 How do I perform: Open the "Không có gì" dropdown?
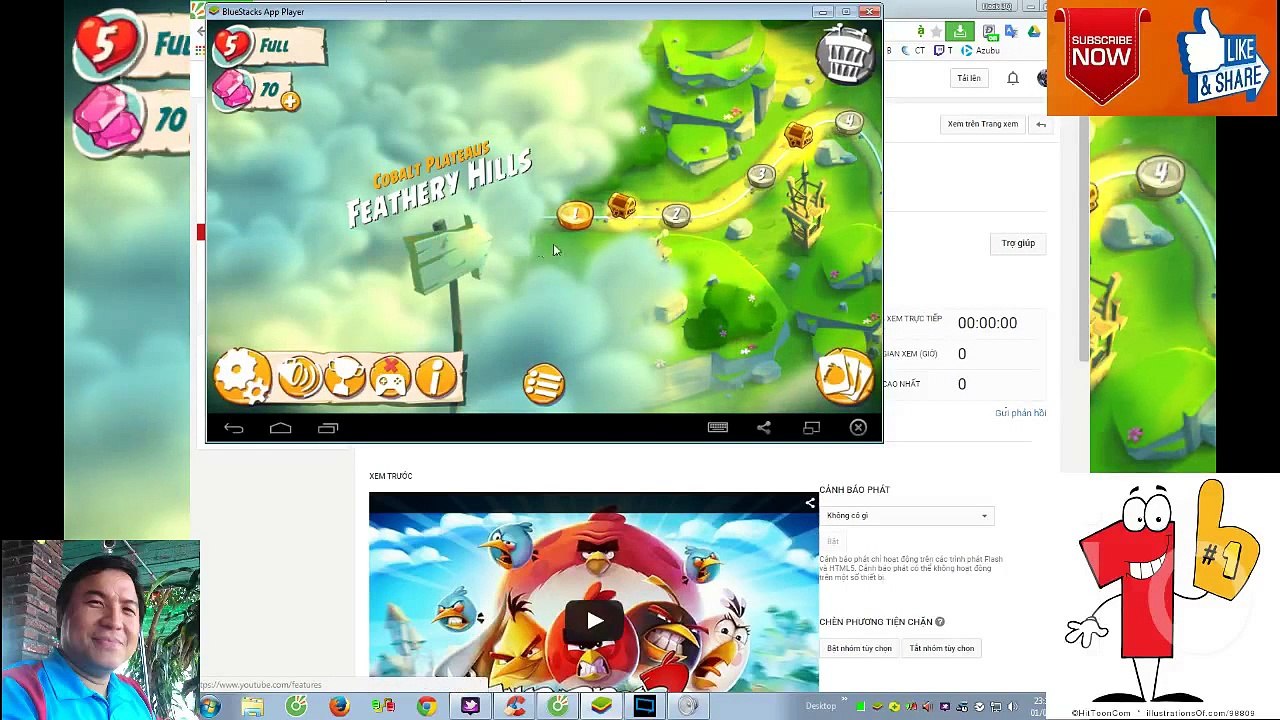[905, 516]
